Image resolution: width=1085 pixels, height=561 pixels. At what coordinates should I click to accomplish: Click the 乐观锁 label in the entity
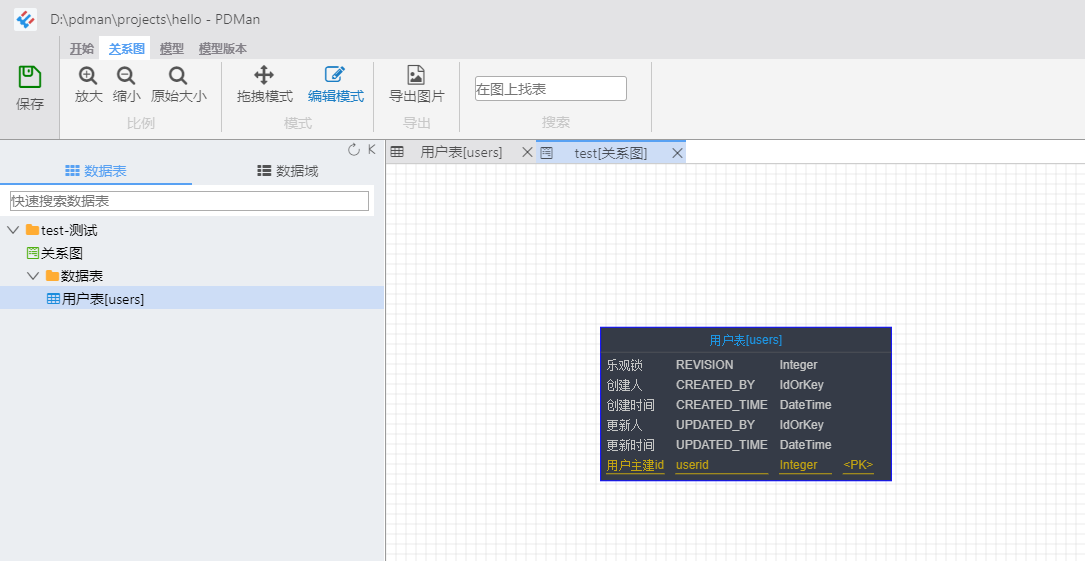(625, 365)
